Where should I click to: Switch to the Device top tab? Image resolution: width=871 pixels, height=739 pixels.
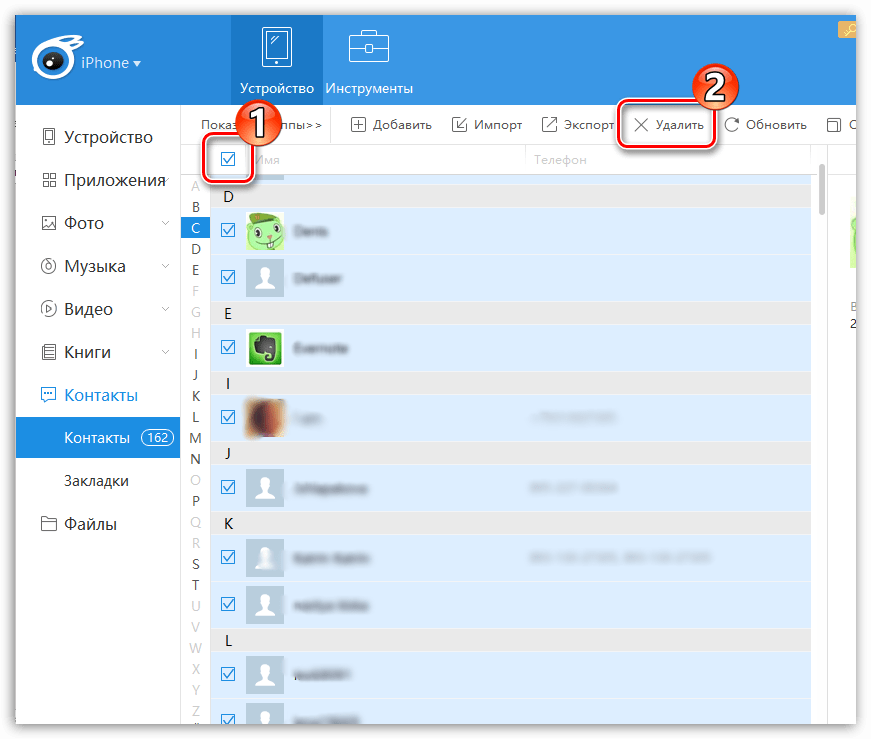(277, 58)
